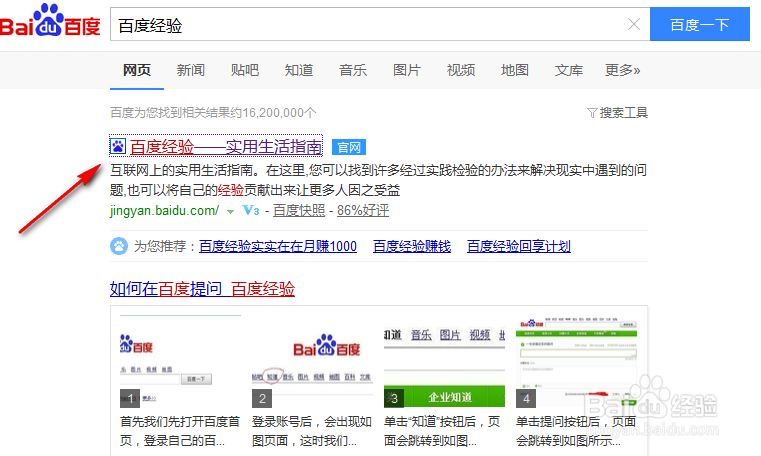The width and height of the screenshot is (761, 456).
Task: Open the 视频 tab
Action: (461, 70)
